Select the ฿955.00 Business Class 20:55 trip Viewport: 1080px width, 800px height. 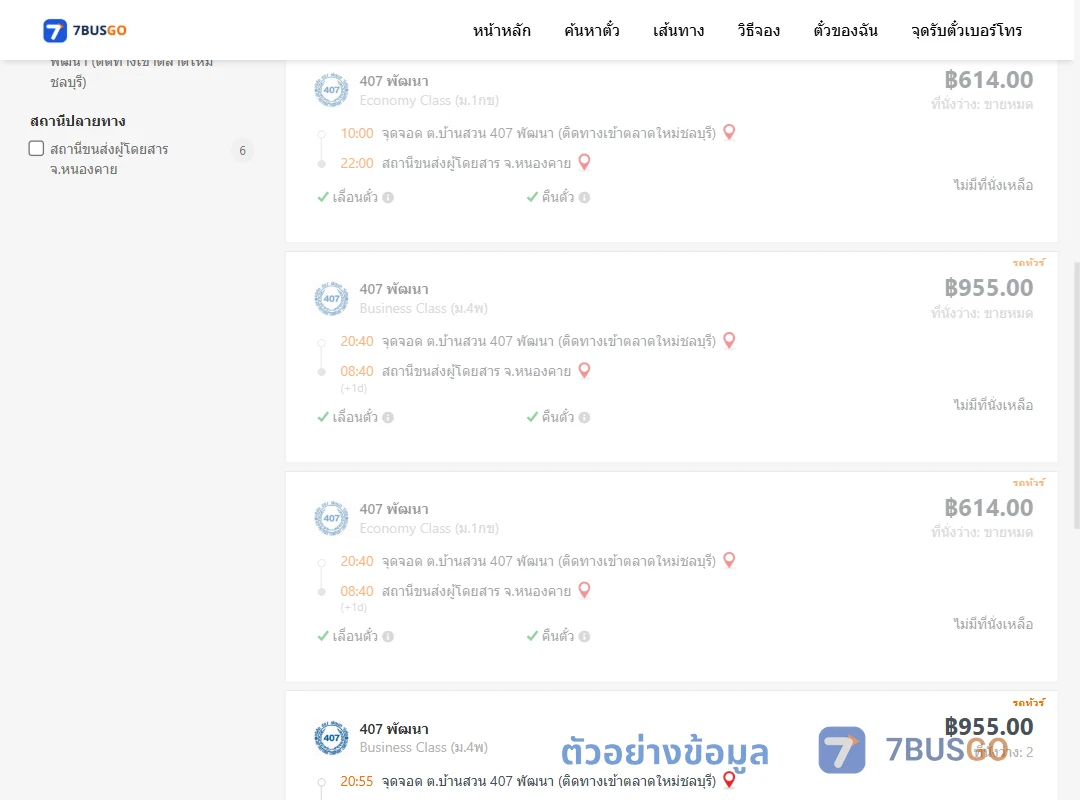coord(672,746)
